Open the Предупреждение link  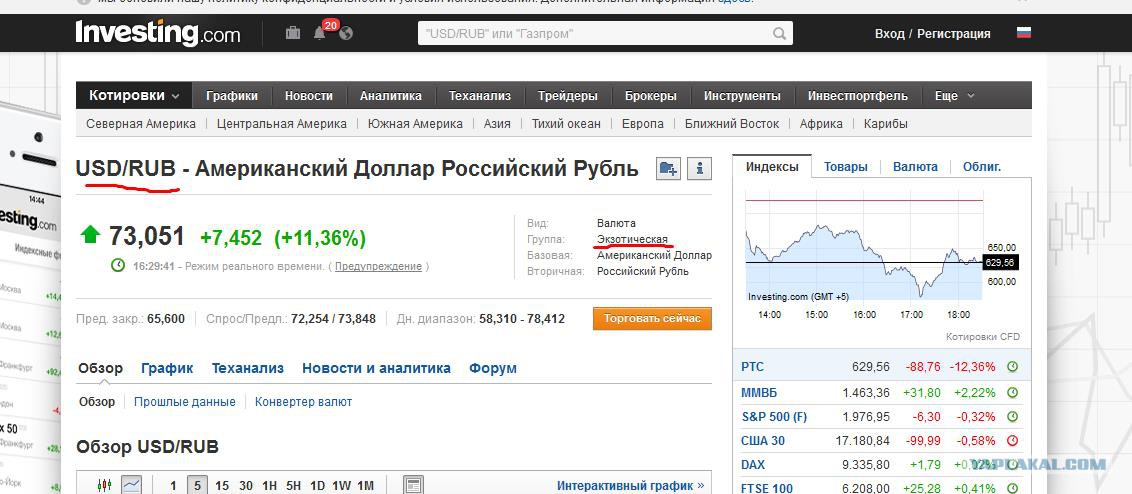[x=378, y=266]
